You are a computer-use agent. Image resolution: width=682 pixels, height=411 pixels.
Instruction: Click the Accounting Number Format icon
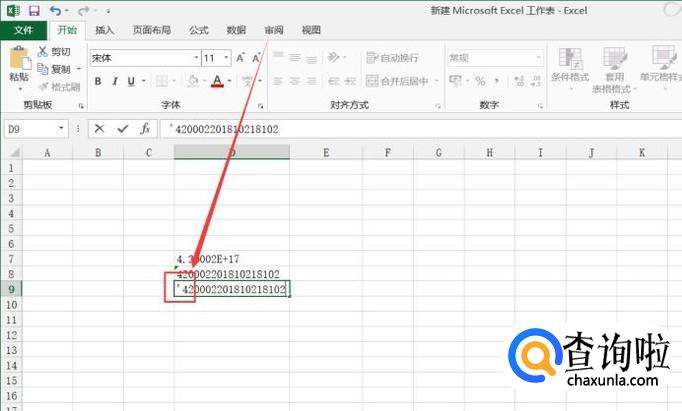pyautogui.click(x=455, y=81)
